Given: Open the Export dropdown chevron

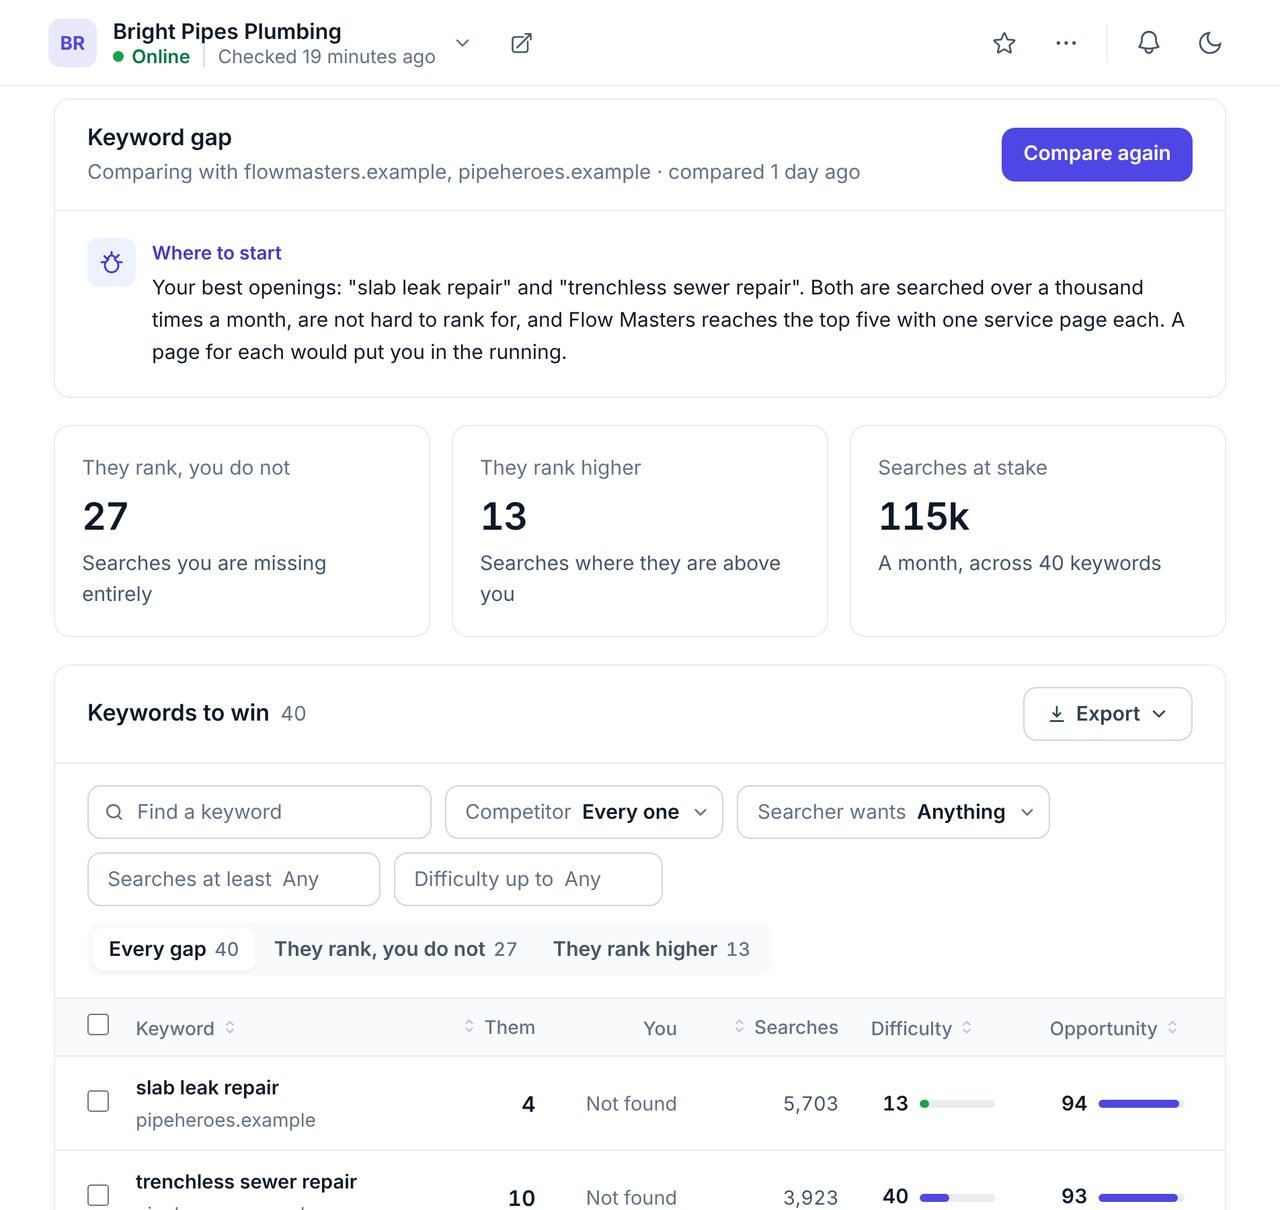Looking at the screenshot, I should point(1159,714).
